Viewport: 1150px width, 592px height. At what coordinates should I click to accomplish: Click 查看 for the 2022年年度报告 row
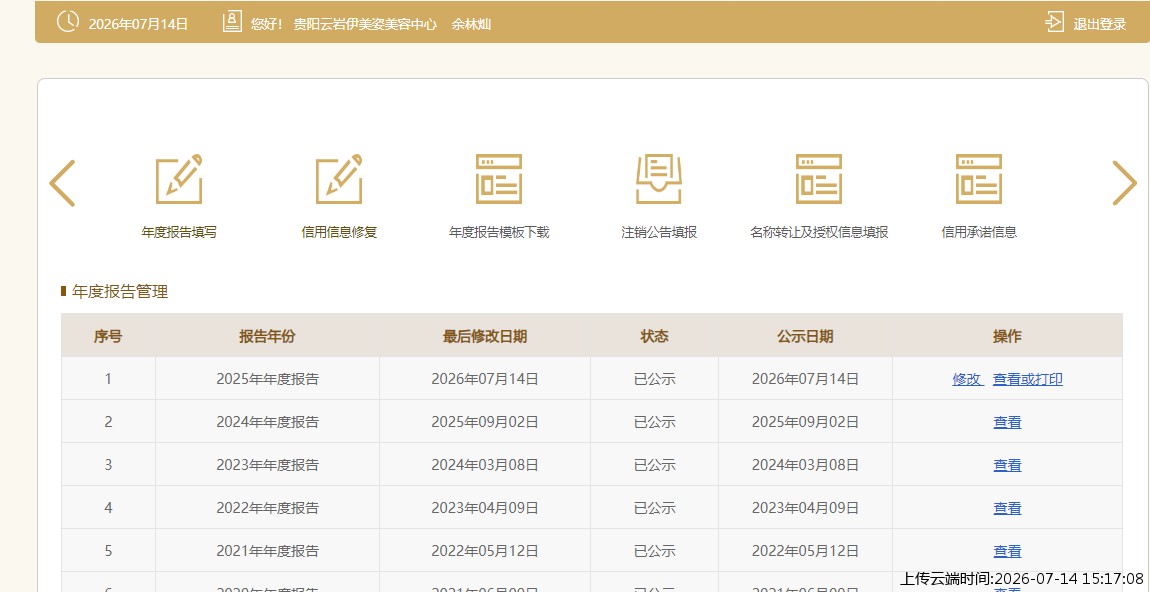pos(1007,508)
